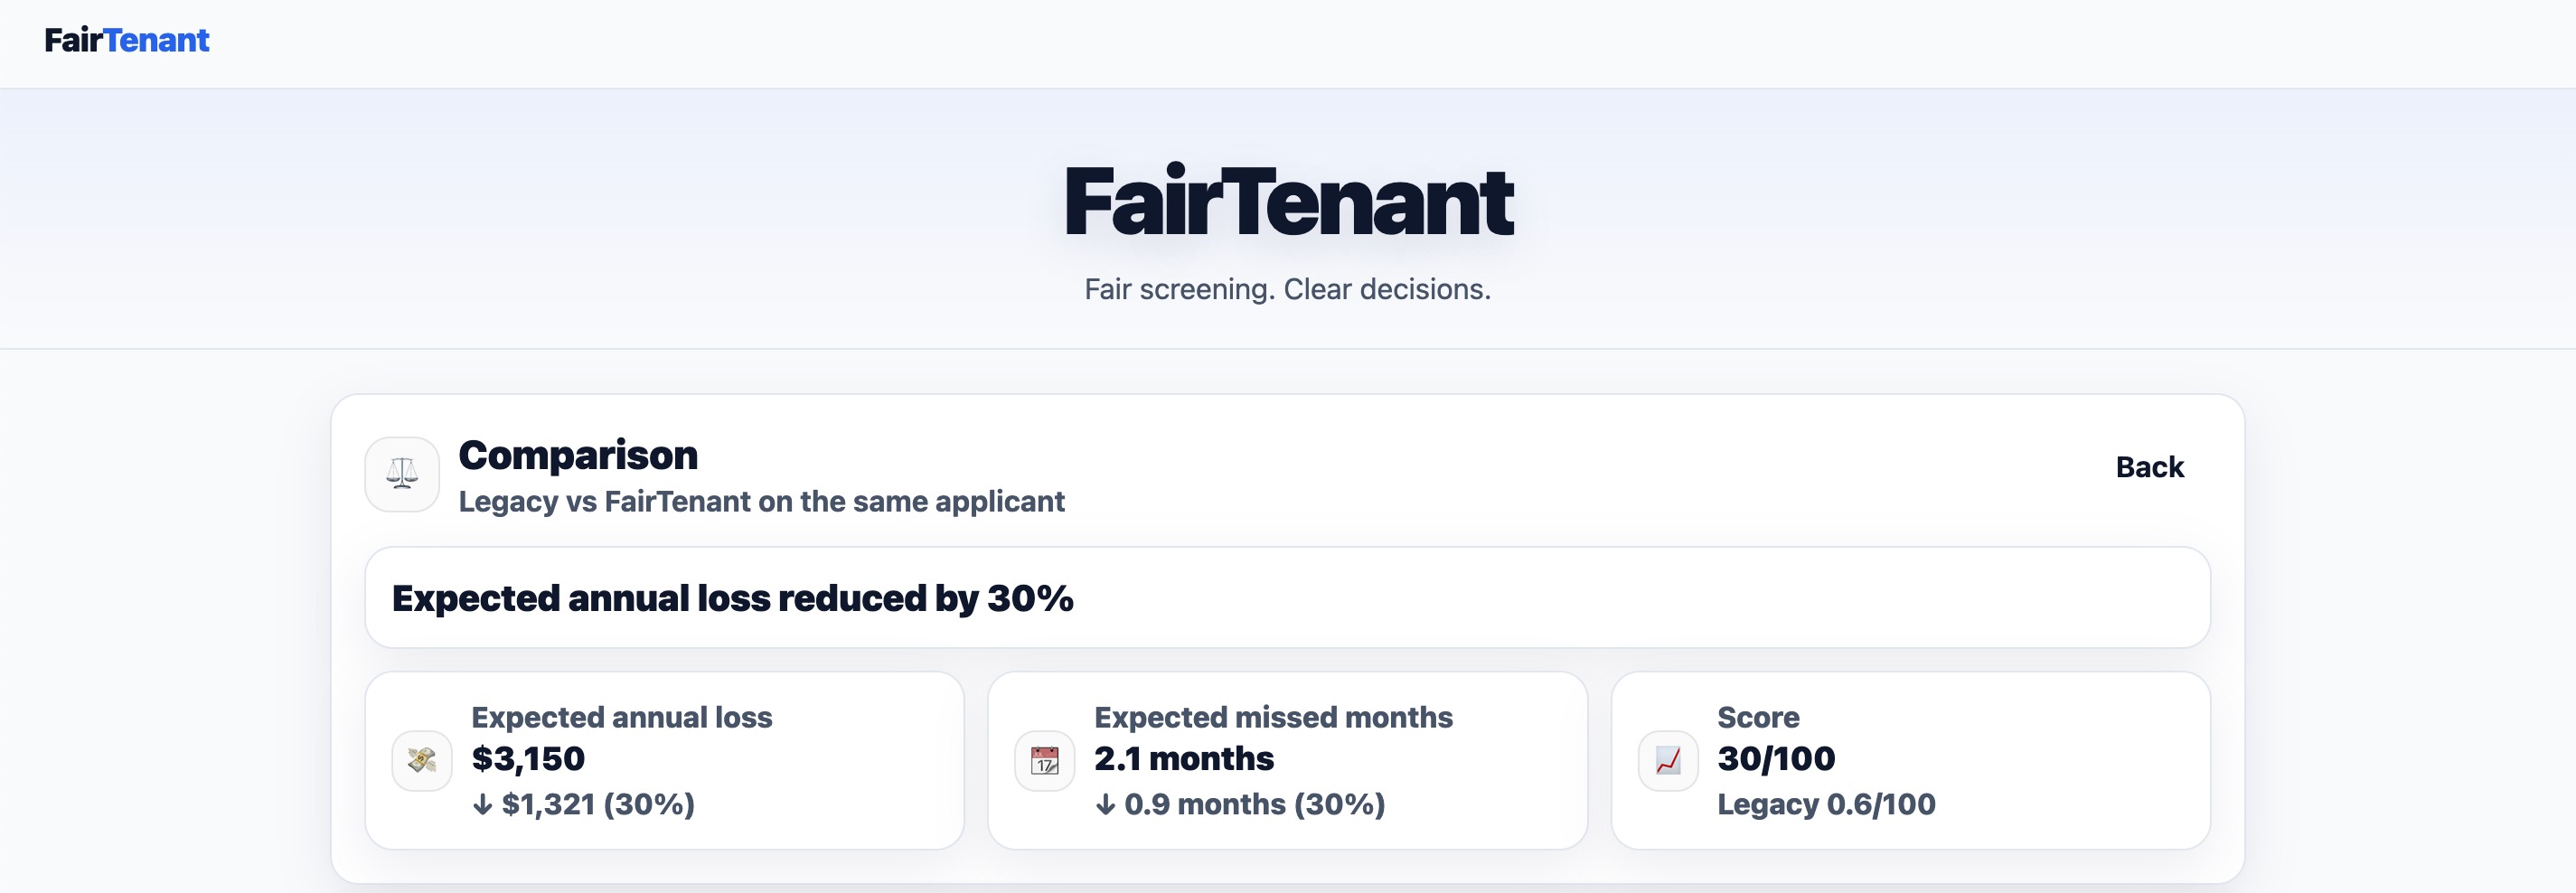
Task: Click the 'Expected annual loss' card label
Action: (x=621, y=717)
